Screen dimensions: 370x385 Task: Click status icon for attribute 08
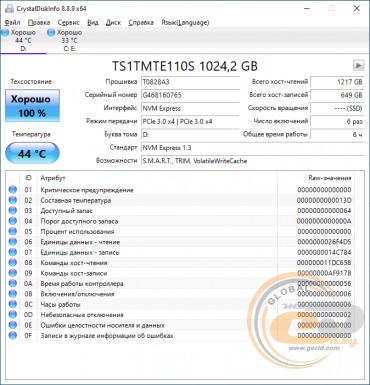(13, 262)
